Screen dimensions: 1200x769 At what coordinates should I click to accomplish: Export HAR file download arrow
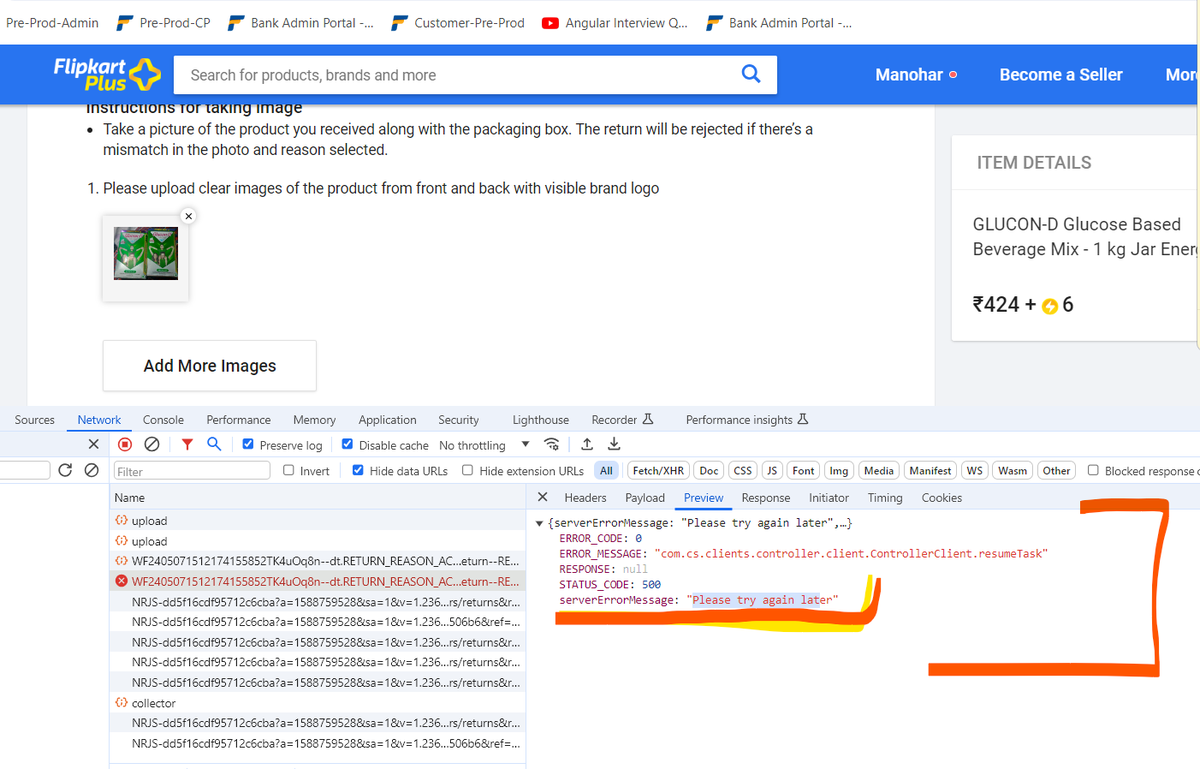[x=614, y=445]
